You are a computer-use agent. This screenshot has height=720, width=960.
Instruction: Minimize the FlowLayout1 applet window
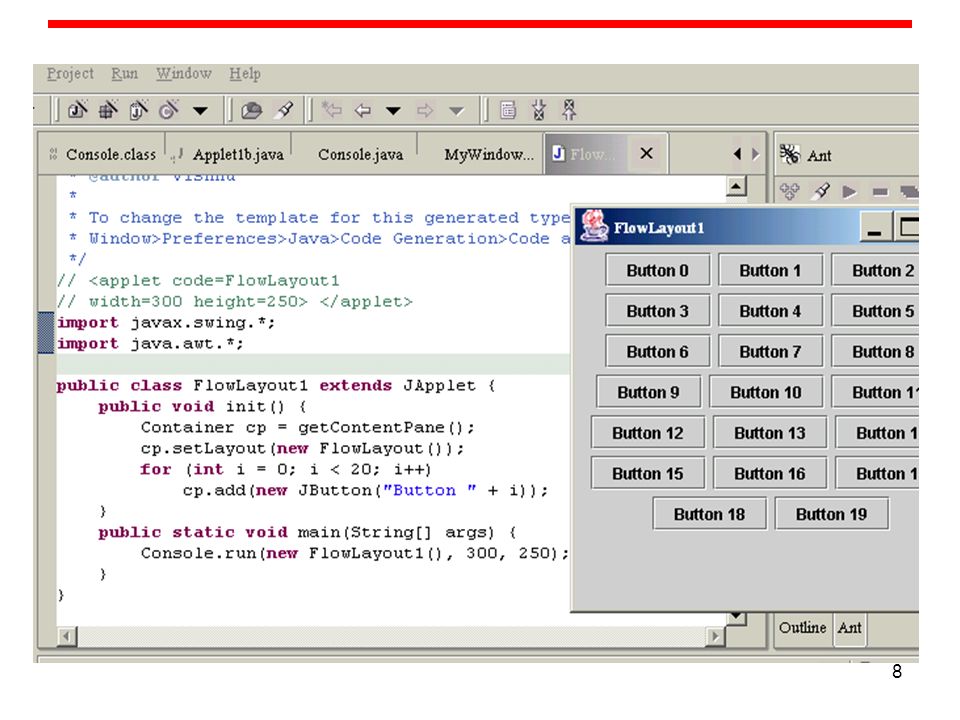point(875,227)
